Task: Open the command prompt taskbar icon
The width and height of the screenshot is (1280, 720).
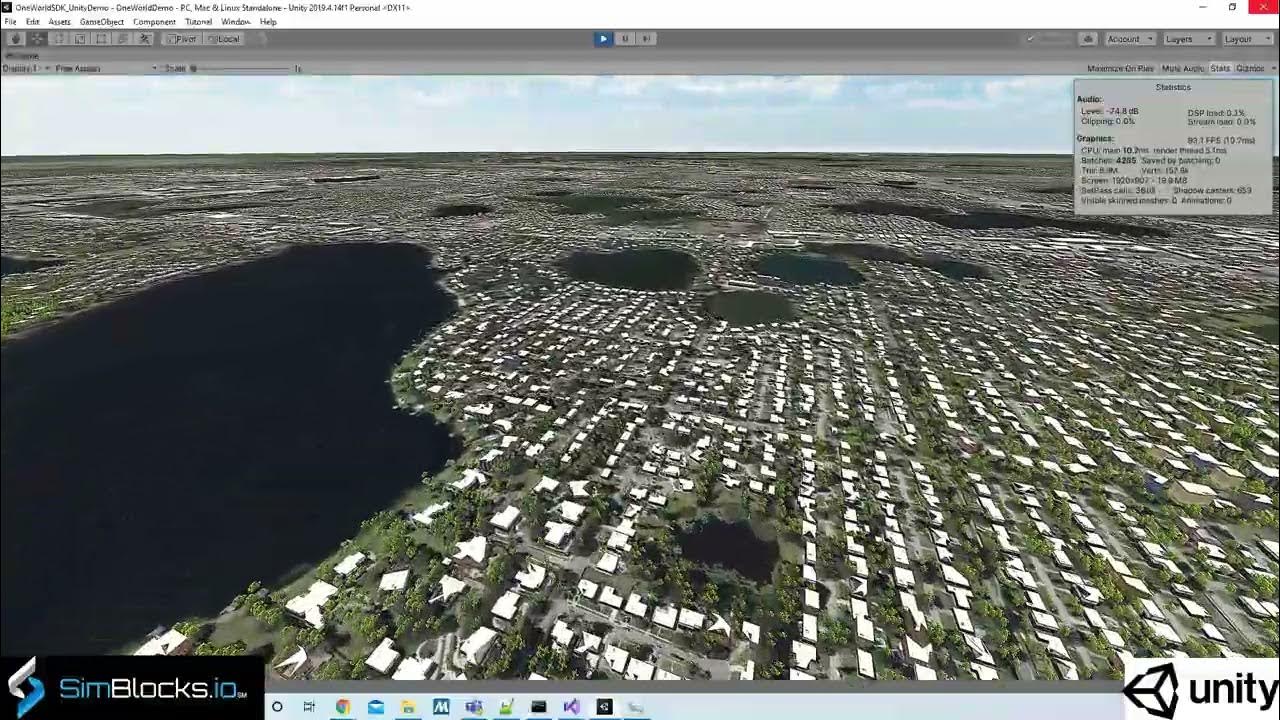Action: [x=539, y=707]
